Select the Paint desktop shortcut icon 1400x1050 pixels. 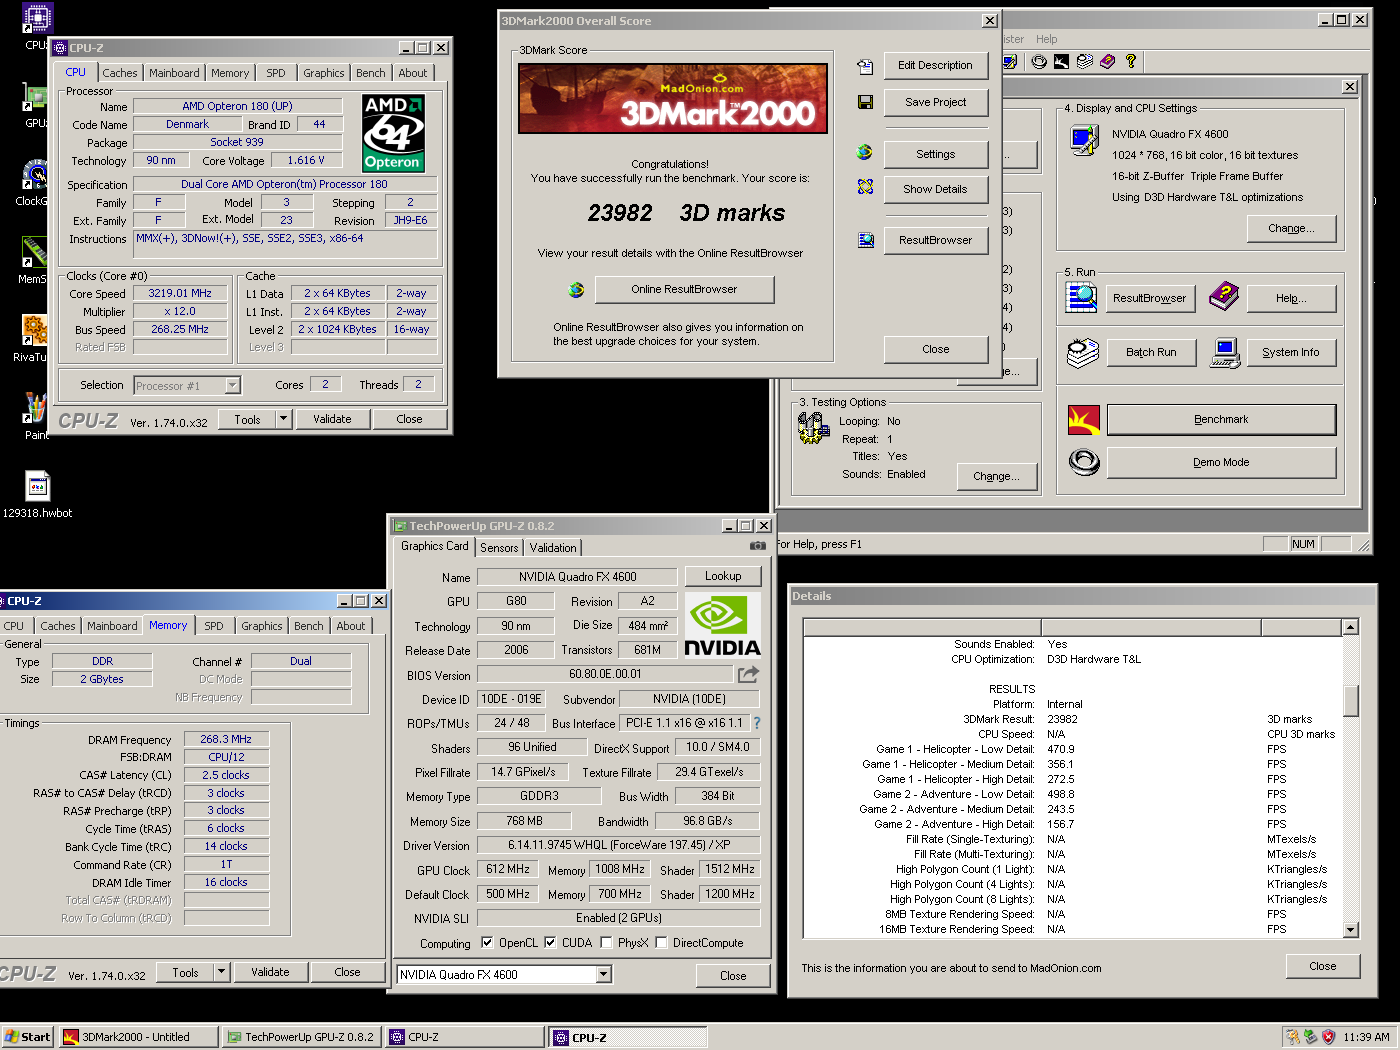coord(36,409)
